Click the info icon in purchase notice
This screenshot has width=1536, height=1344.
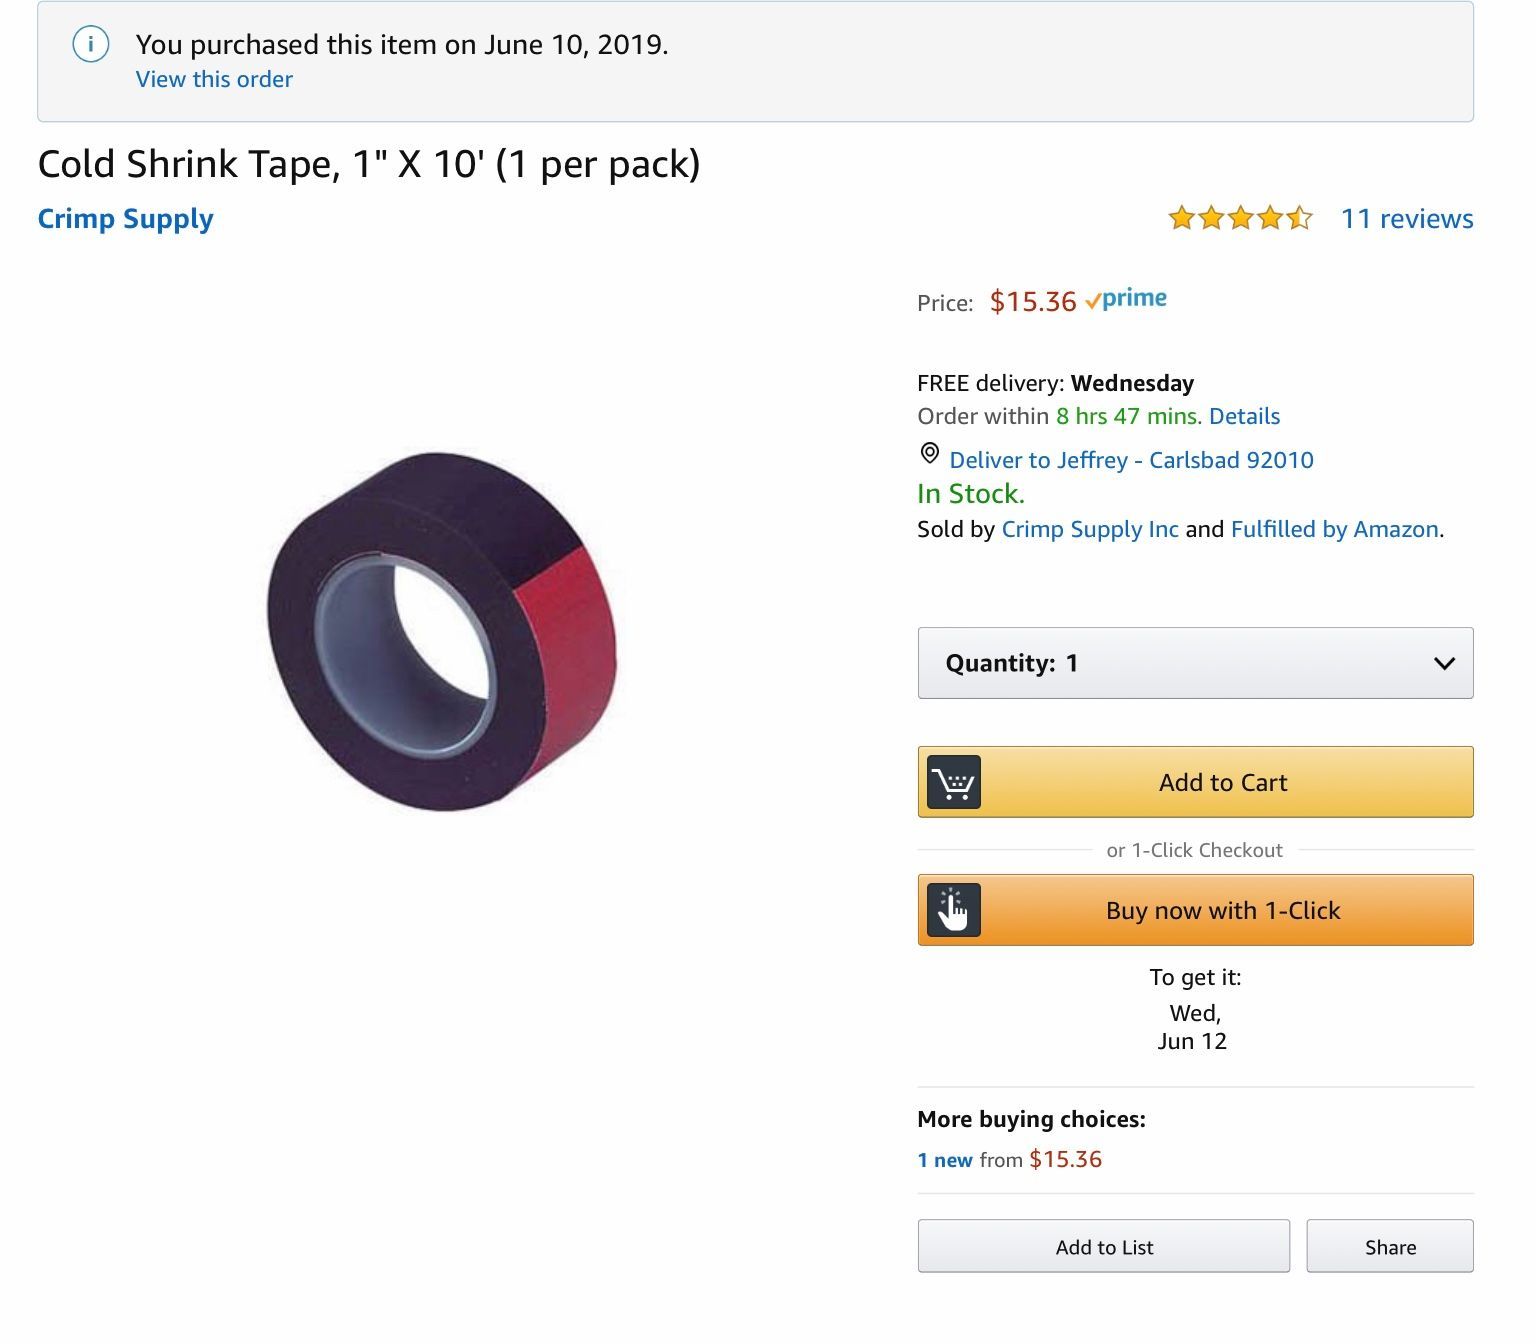coord(90,45)
